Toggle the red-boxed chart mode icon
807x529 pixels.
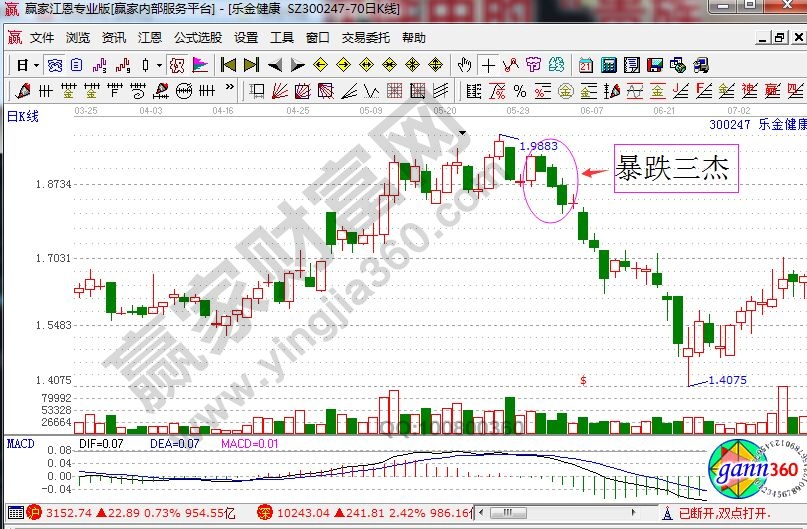point(176,65)
